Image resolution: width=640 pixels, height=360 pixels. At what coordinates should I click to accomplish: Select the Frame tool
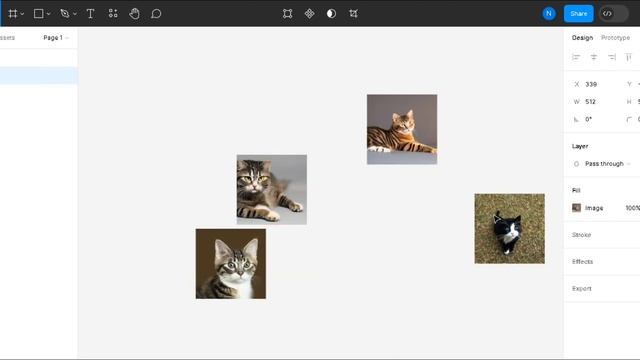click(13, 13)
